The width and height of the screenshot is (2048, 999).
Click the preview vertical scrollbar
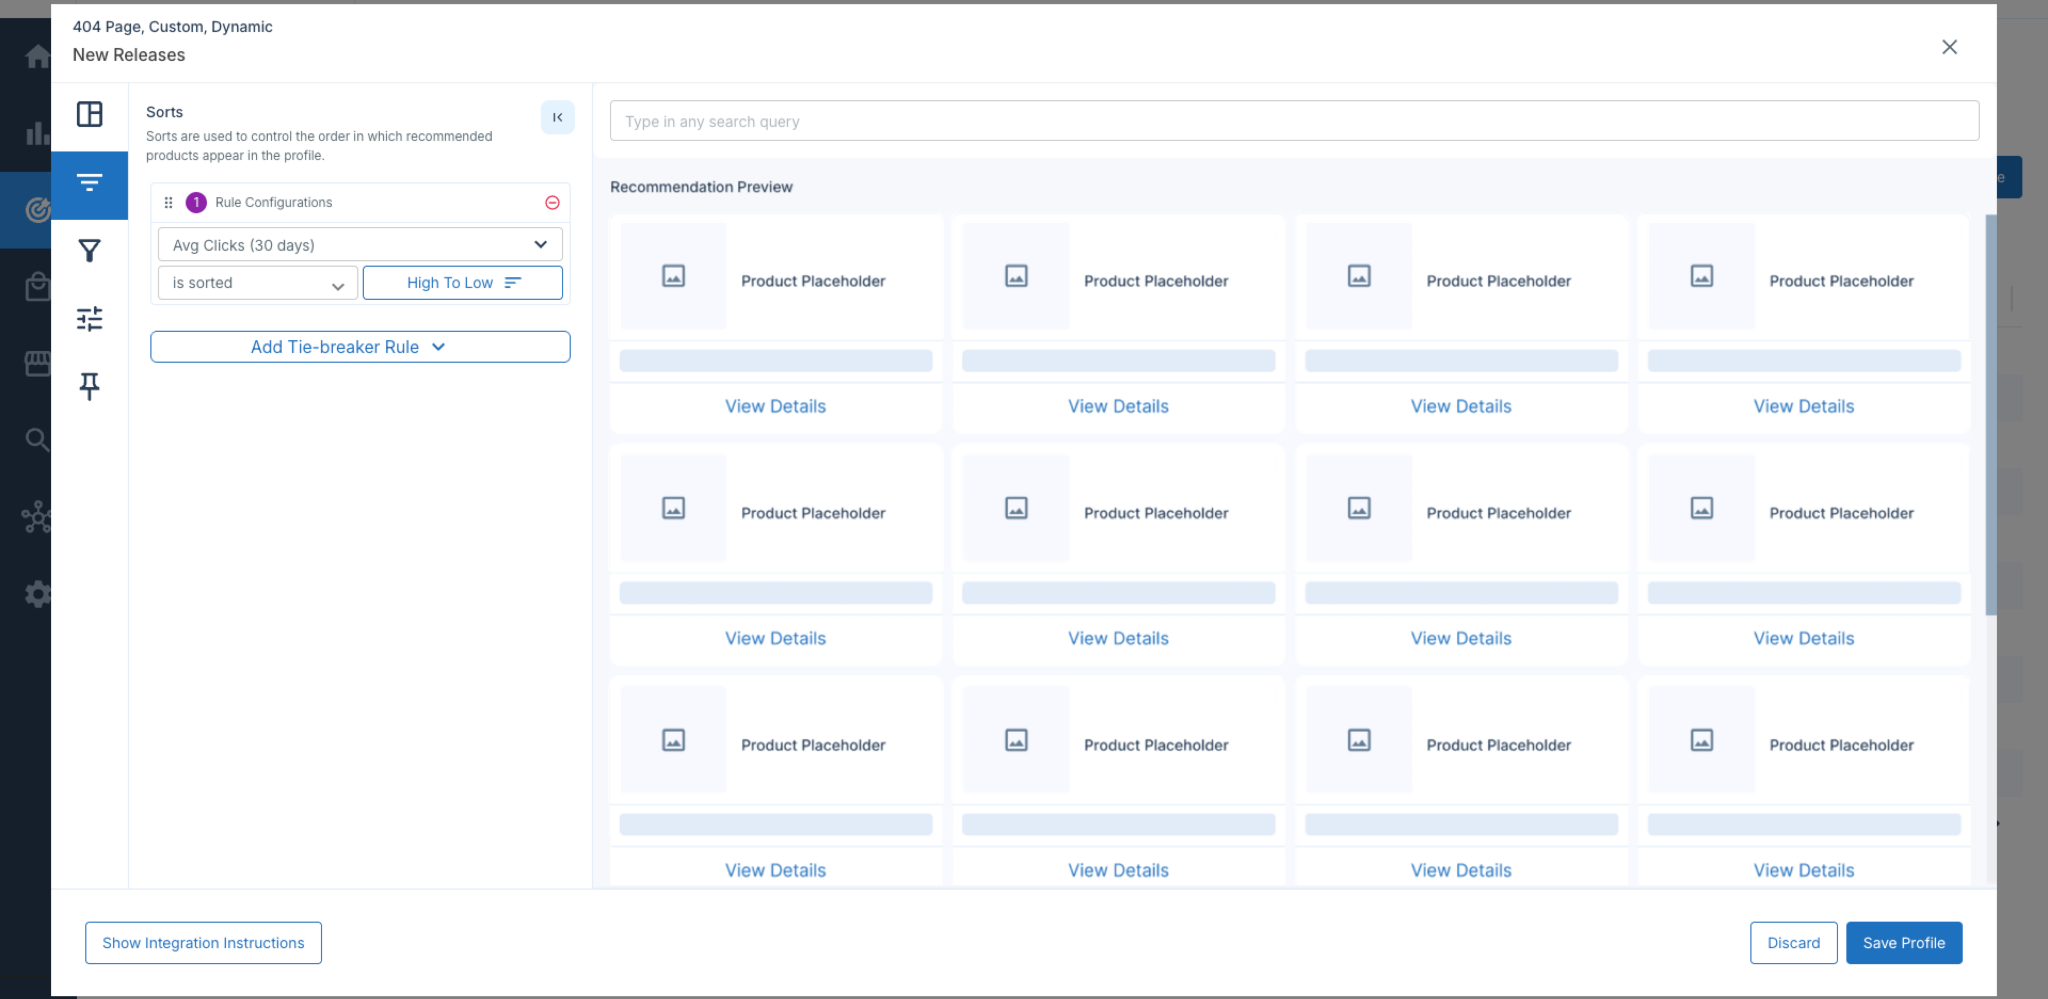(x=1990, y=415)
